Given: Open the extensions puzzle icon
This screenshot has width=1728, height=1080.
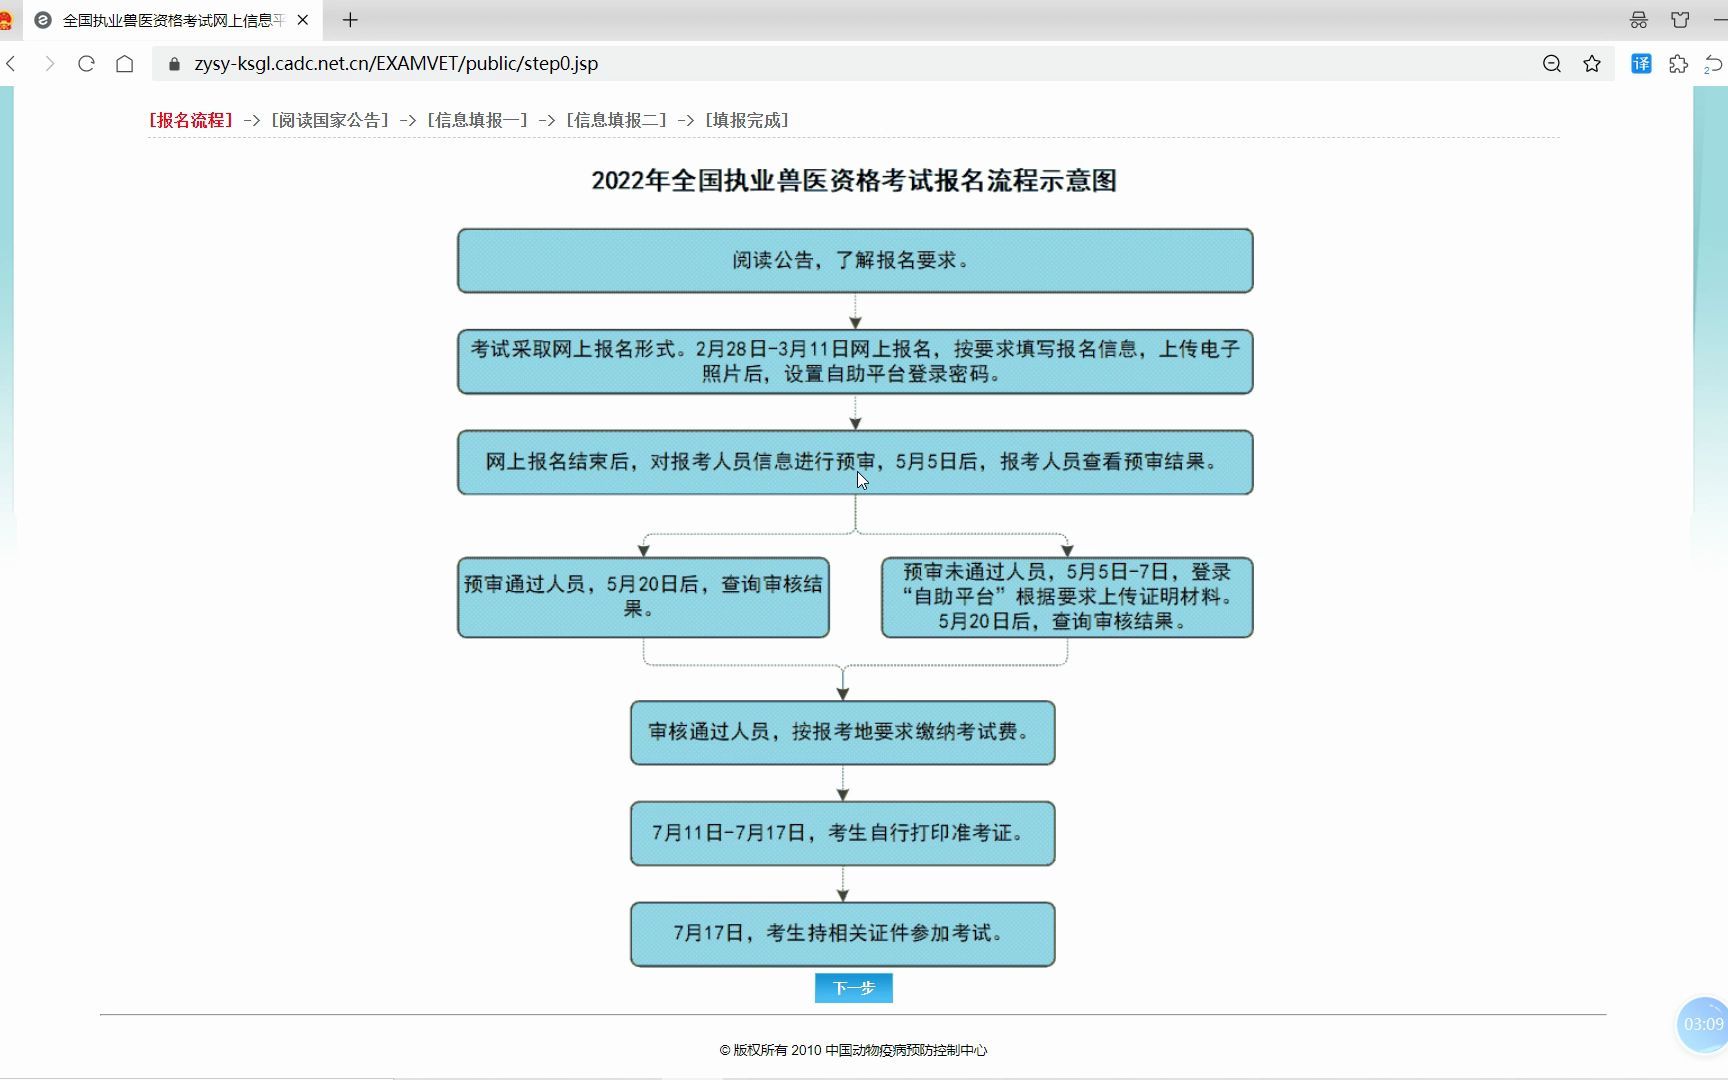Looking at the screenshot, I should [x=1678, y=64].
